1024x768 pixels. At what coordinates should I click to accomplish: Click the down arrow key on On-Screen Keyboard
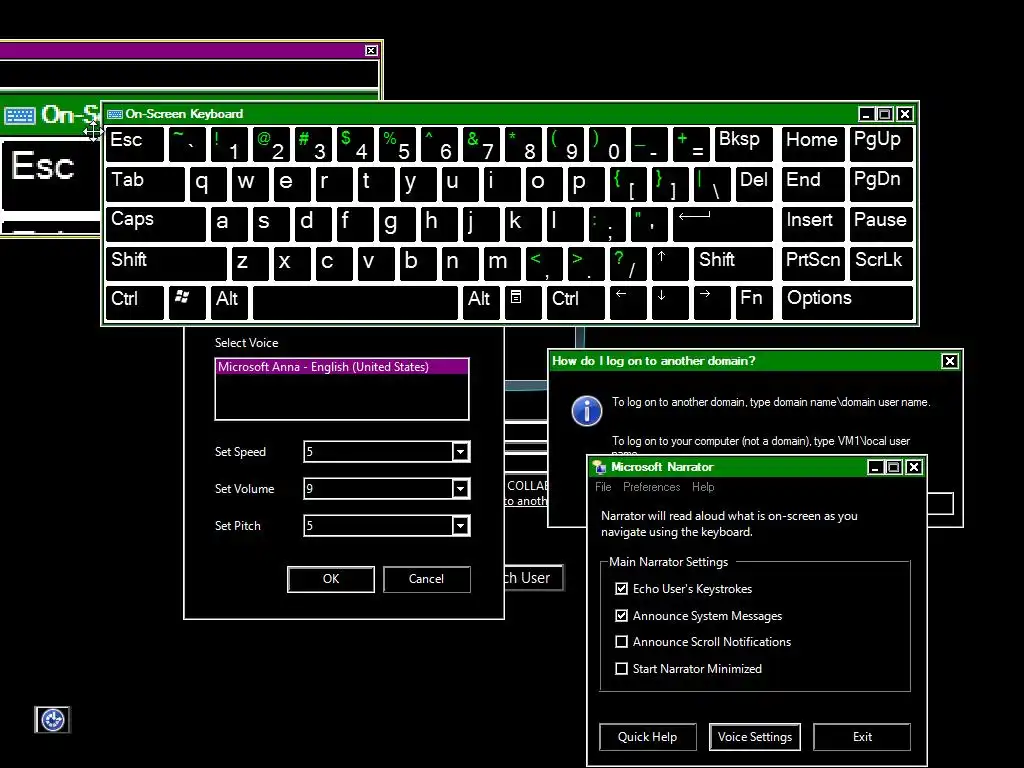669,303
